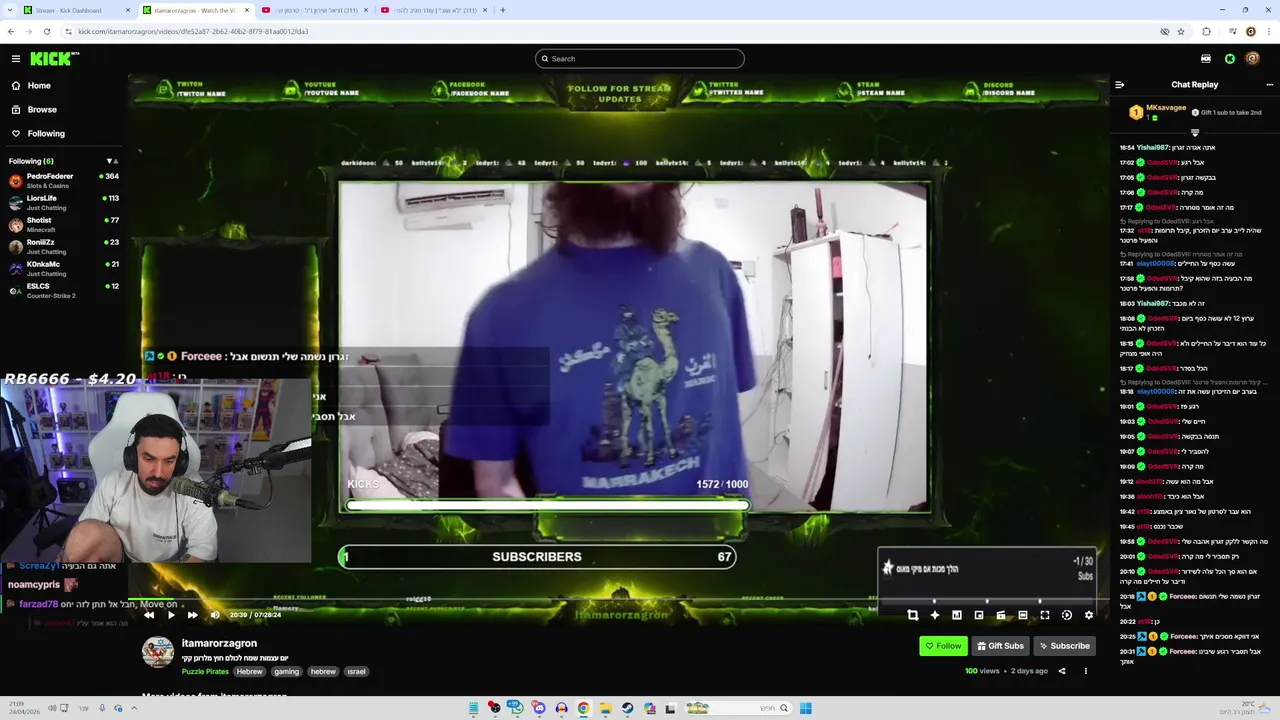Open playback speed control
This screenshot has height=720, width=1280.
click(x=1067, y=615)
